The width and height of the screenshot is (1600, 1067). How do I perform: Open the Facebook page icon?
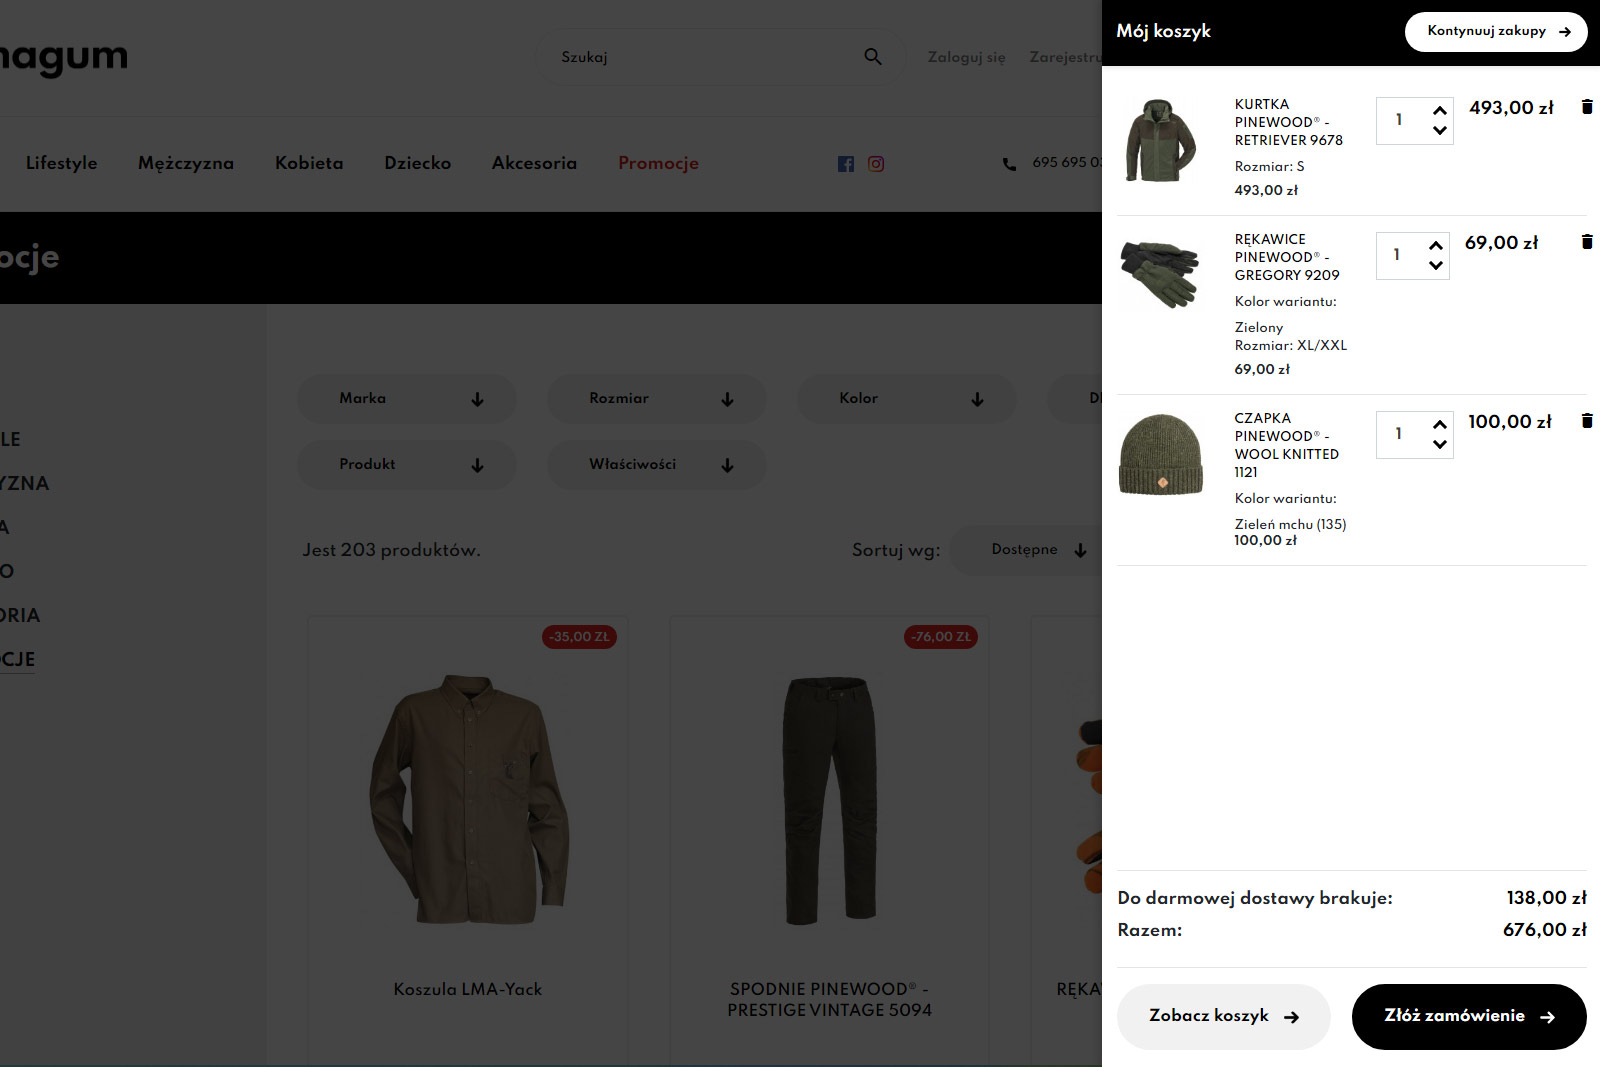point(846,164)
